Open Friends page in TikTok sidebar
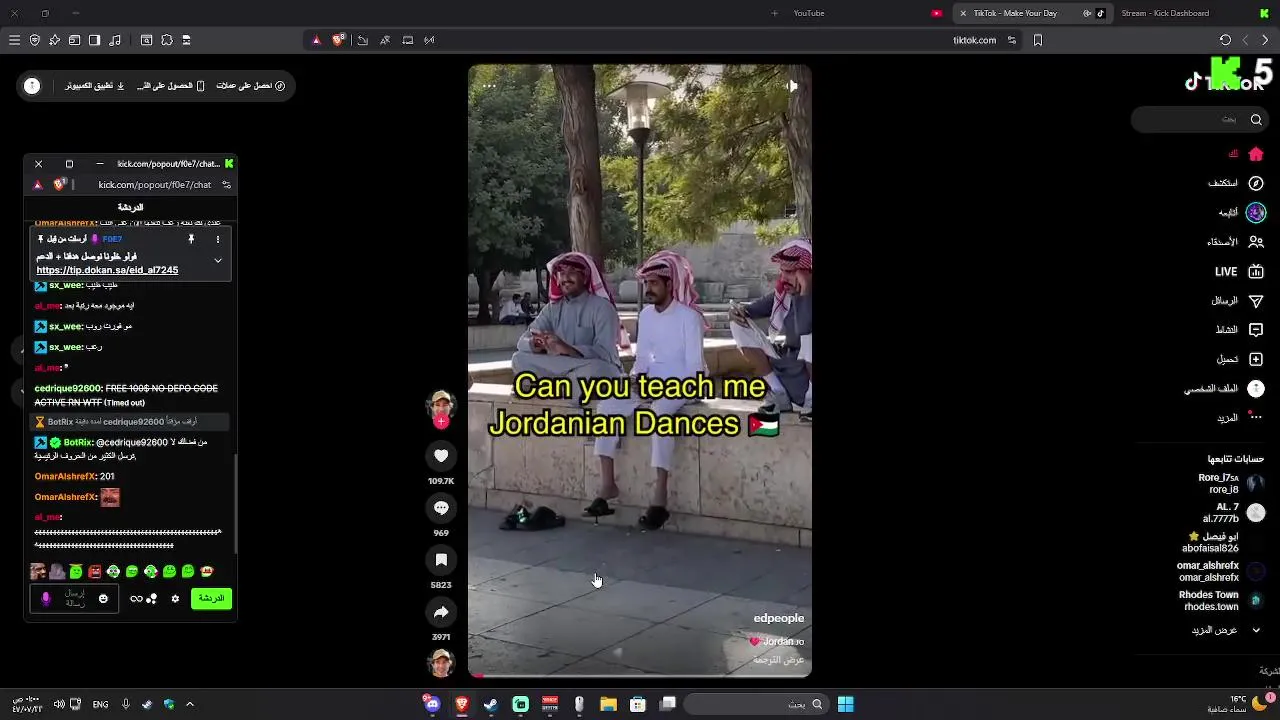This screenshot has width=1280, height=720. [x=1235, y=242]
